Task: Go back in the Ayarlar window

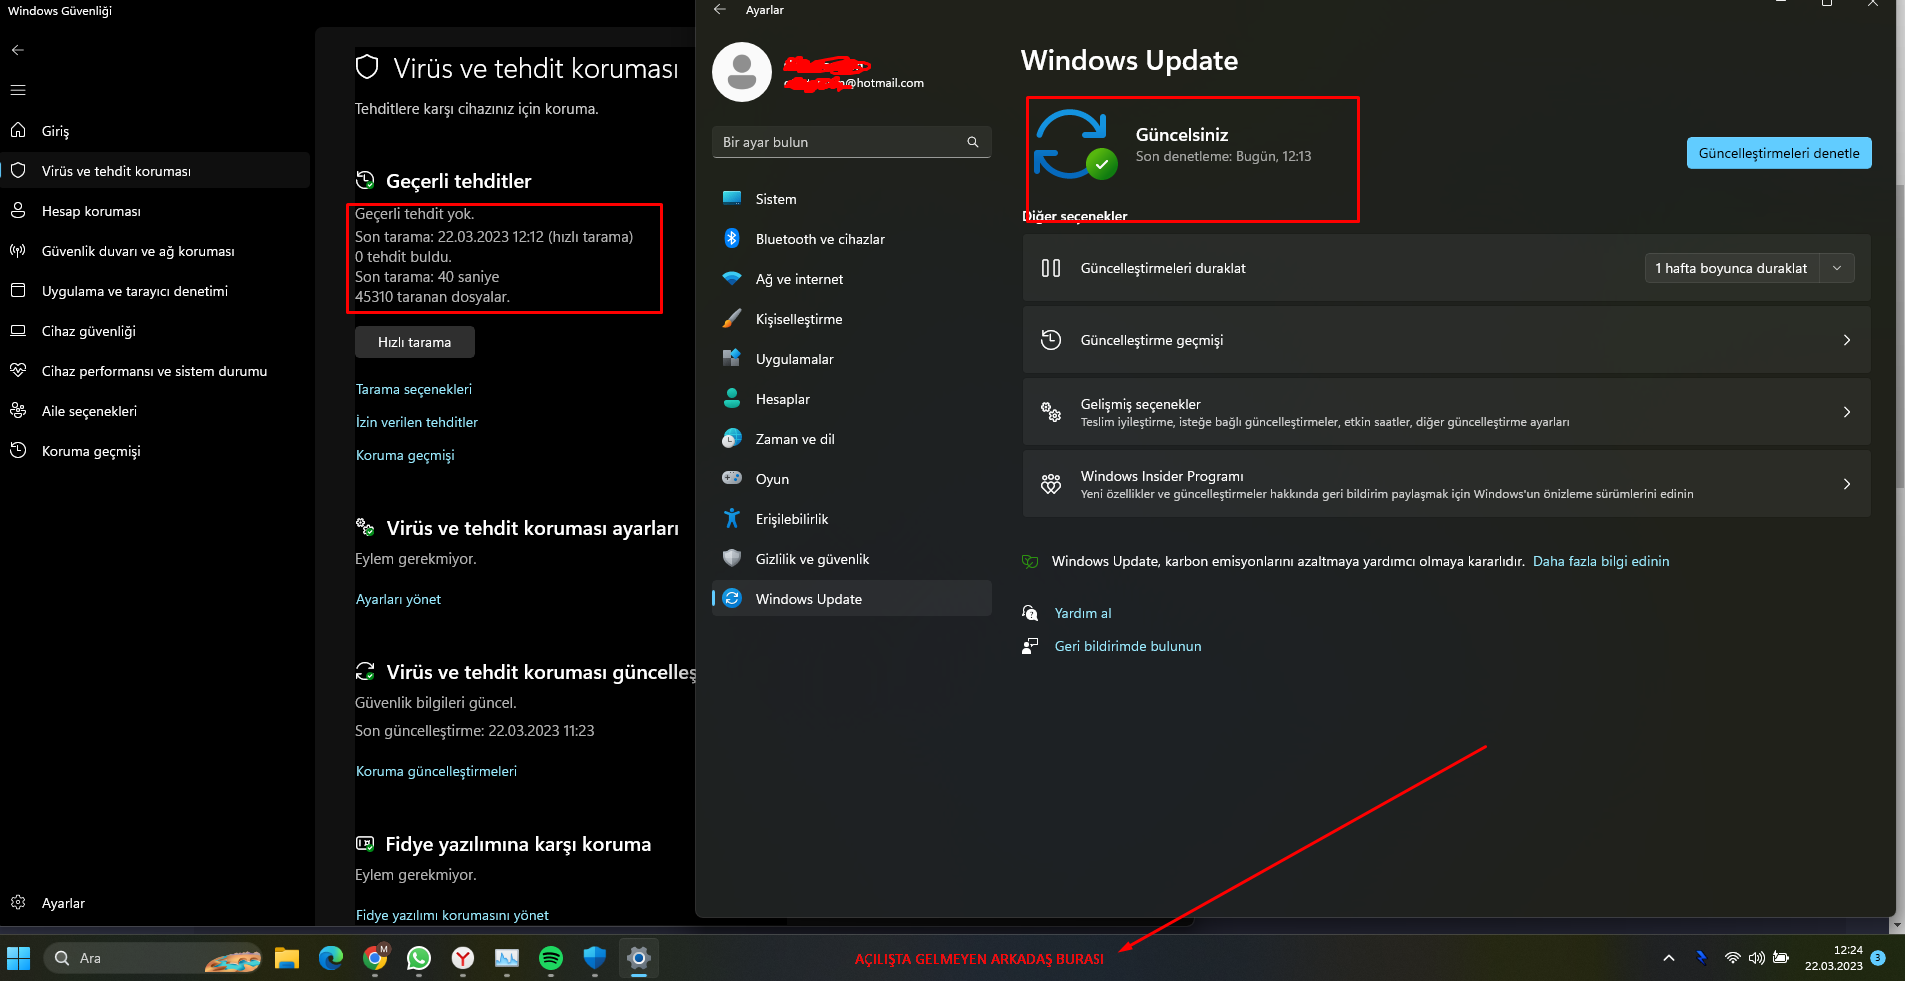Action: (x=720, y=10)
